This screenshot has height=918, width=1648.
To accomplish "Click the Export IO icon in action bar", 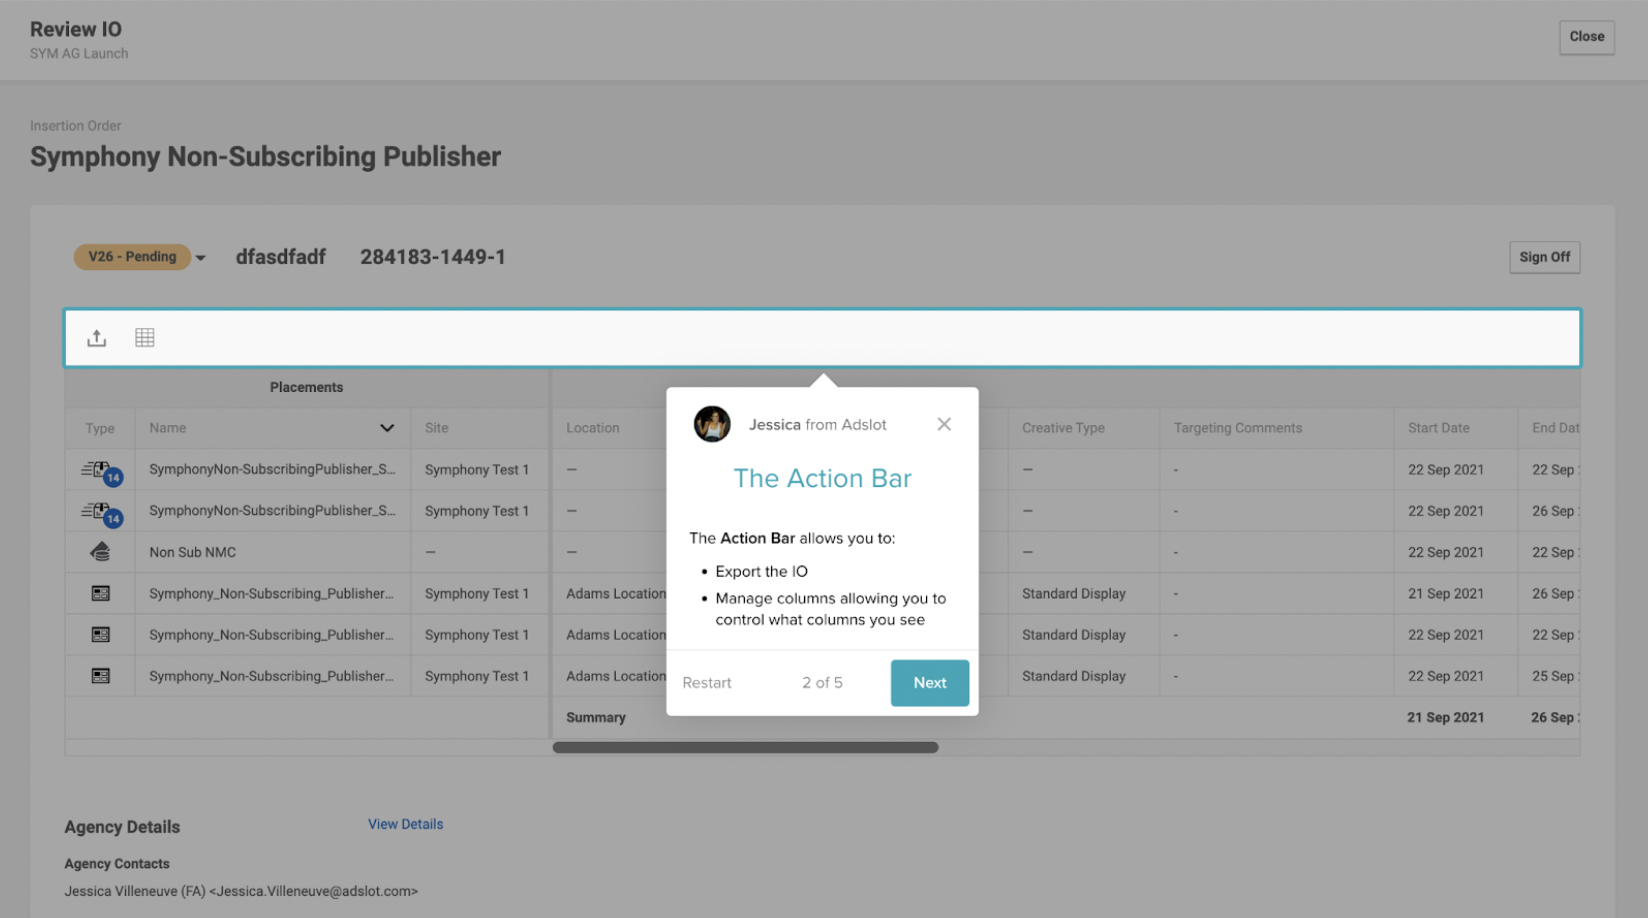I will tap(96, 338).
